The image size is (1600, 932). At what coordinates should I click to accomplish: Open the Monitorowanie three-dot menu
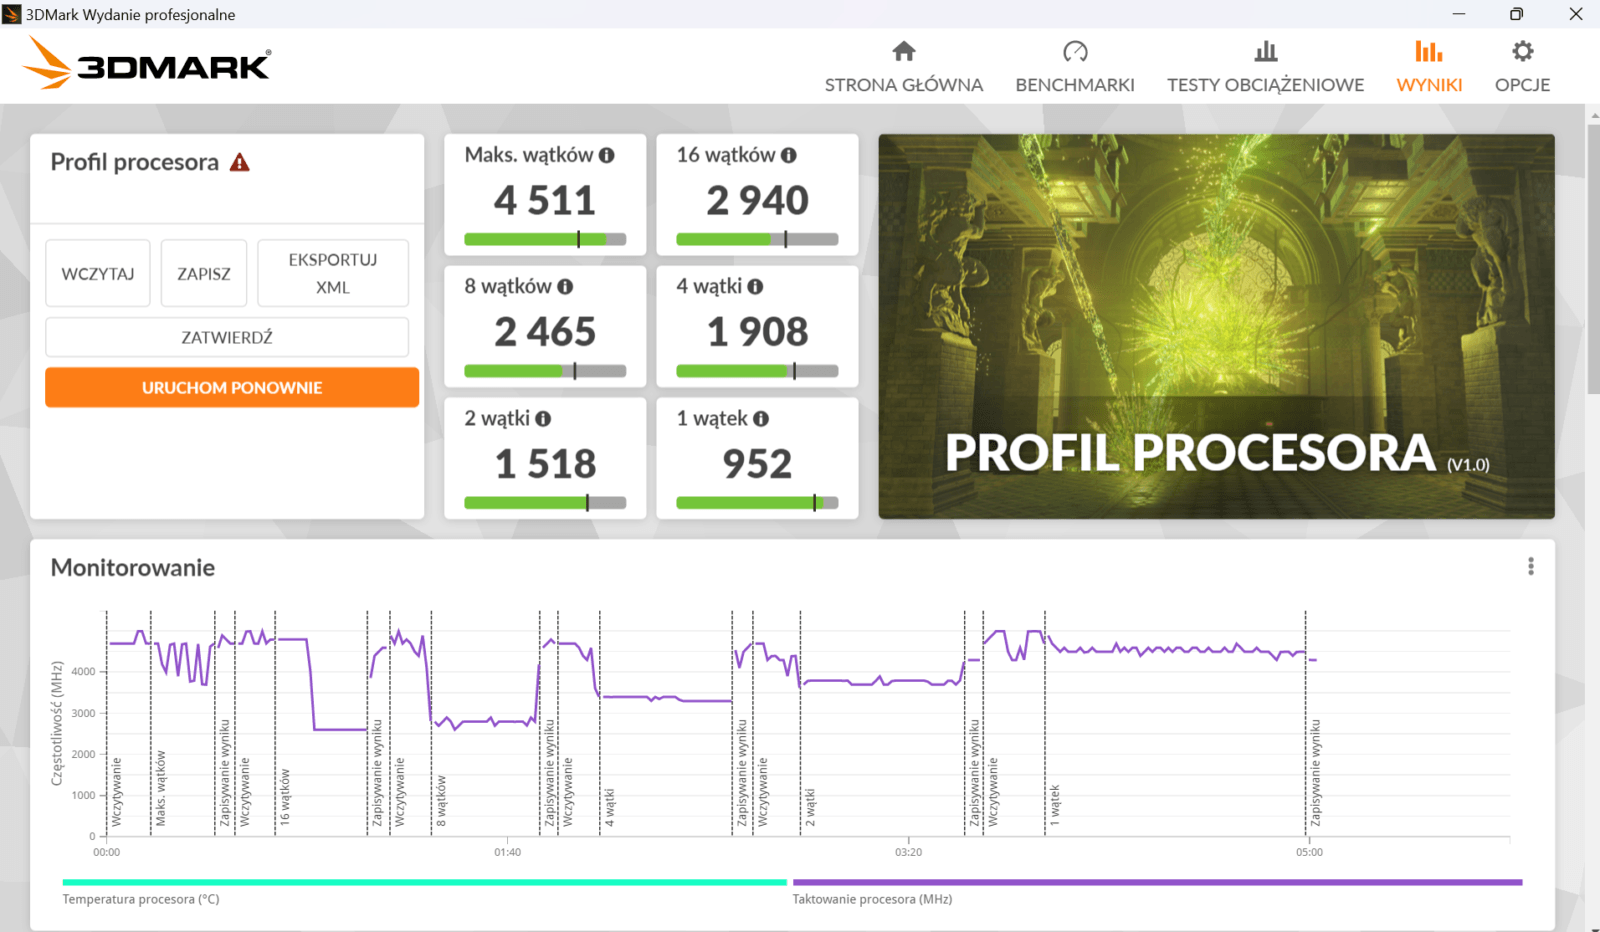[1530, 567]
